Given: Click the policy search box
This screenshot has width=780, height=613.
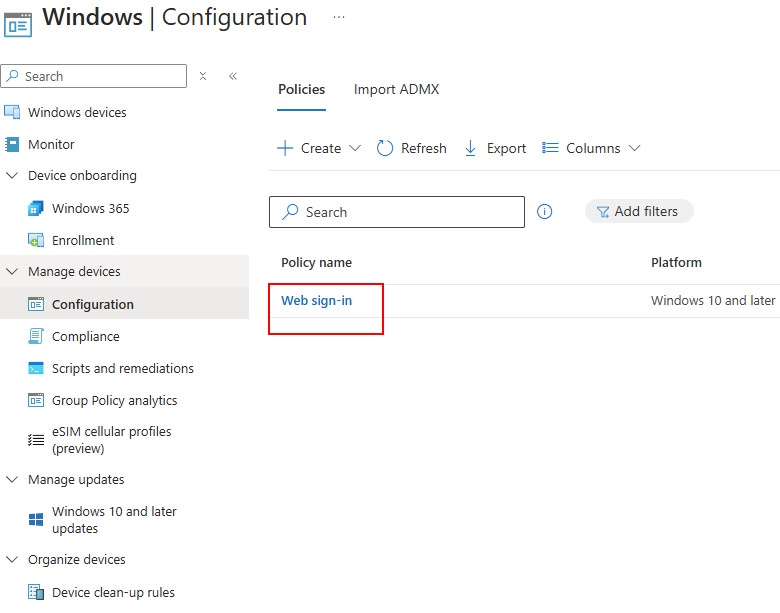Looking at the screenshot, I should point(397,212).
